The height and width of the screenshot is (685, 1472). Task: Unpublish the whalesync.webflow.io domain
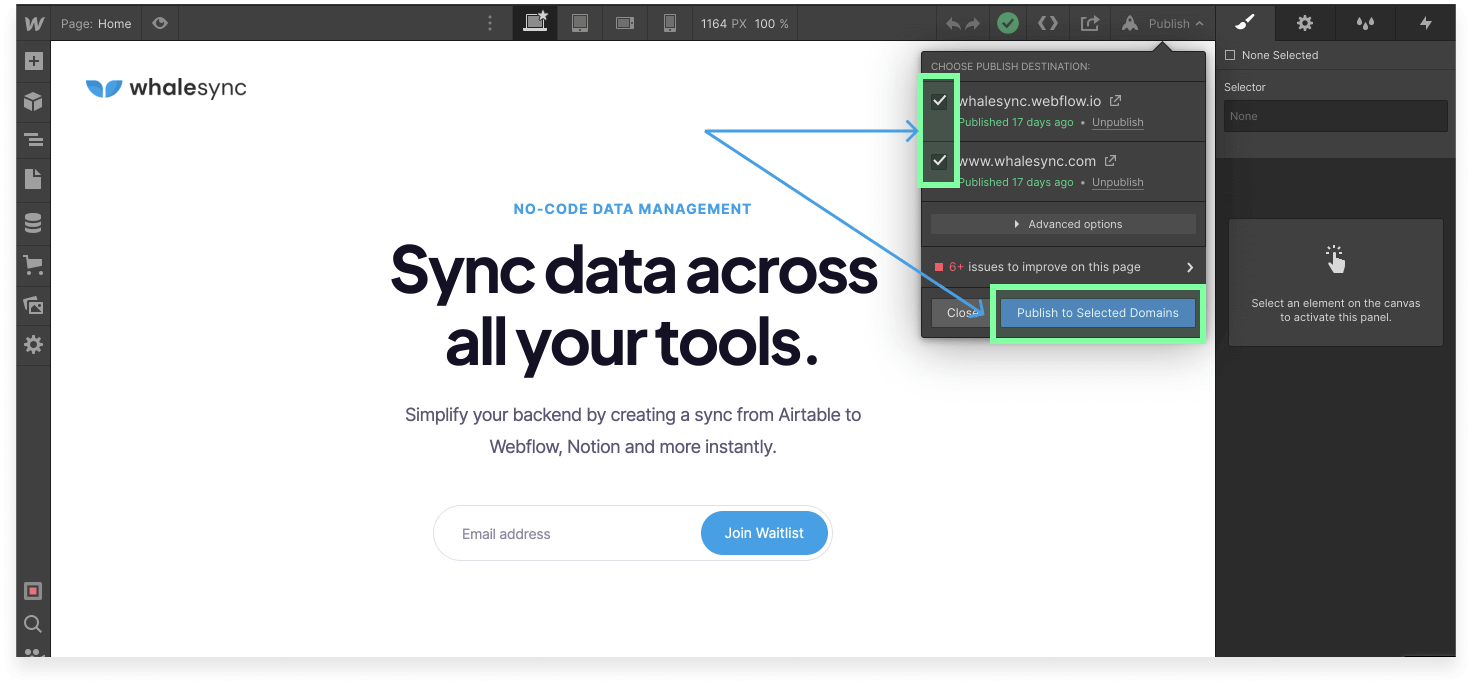(x=1117, y=122)
